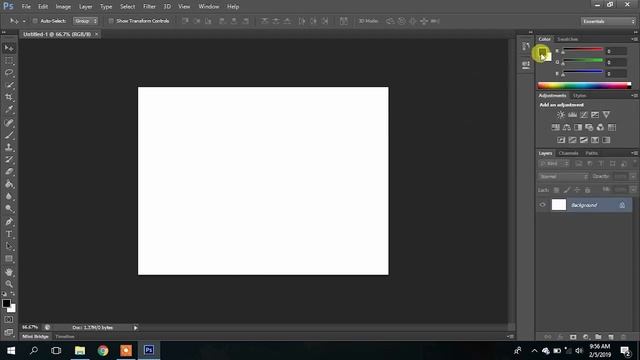Select the Clone Stamp tool
Image resolution: width=640 pixels, height=360 pixels.
[x=9, y=147]
